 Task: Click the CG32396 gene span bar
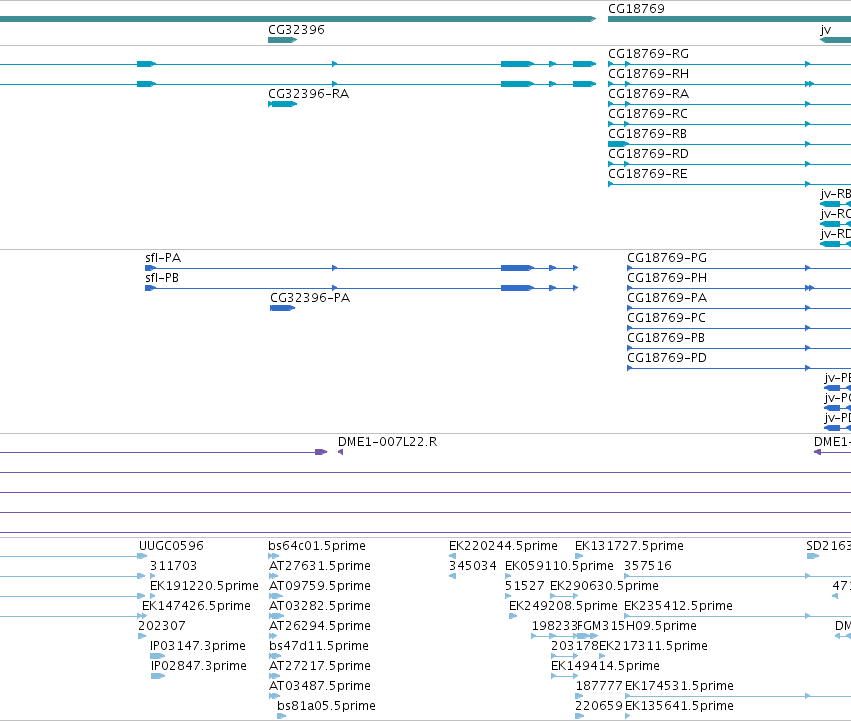point(283,40)
